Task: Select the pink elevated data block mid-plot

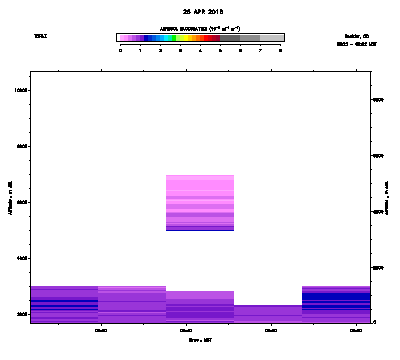Action: click(200, 203)
